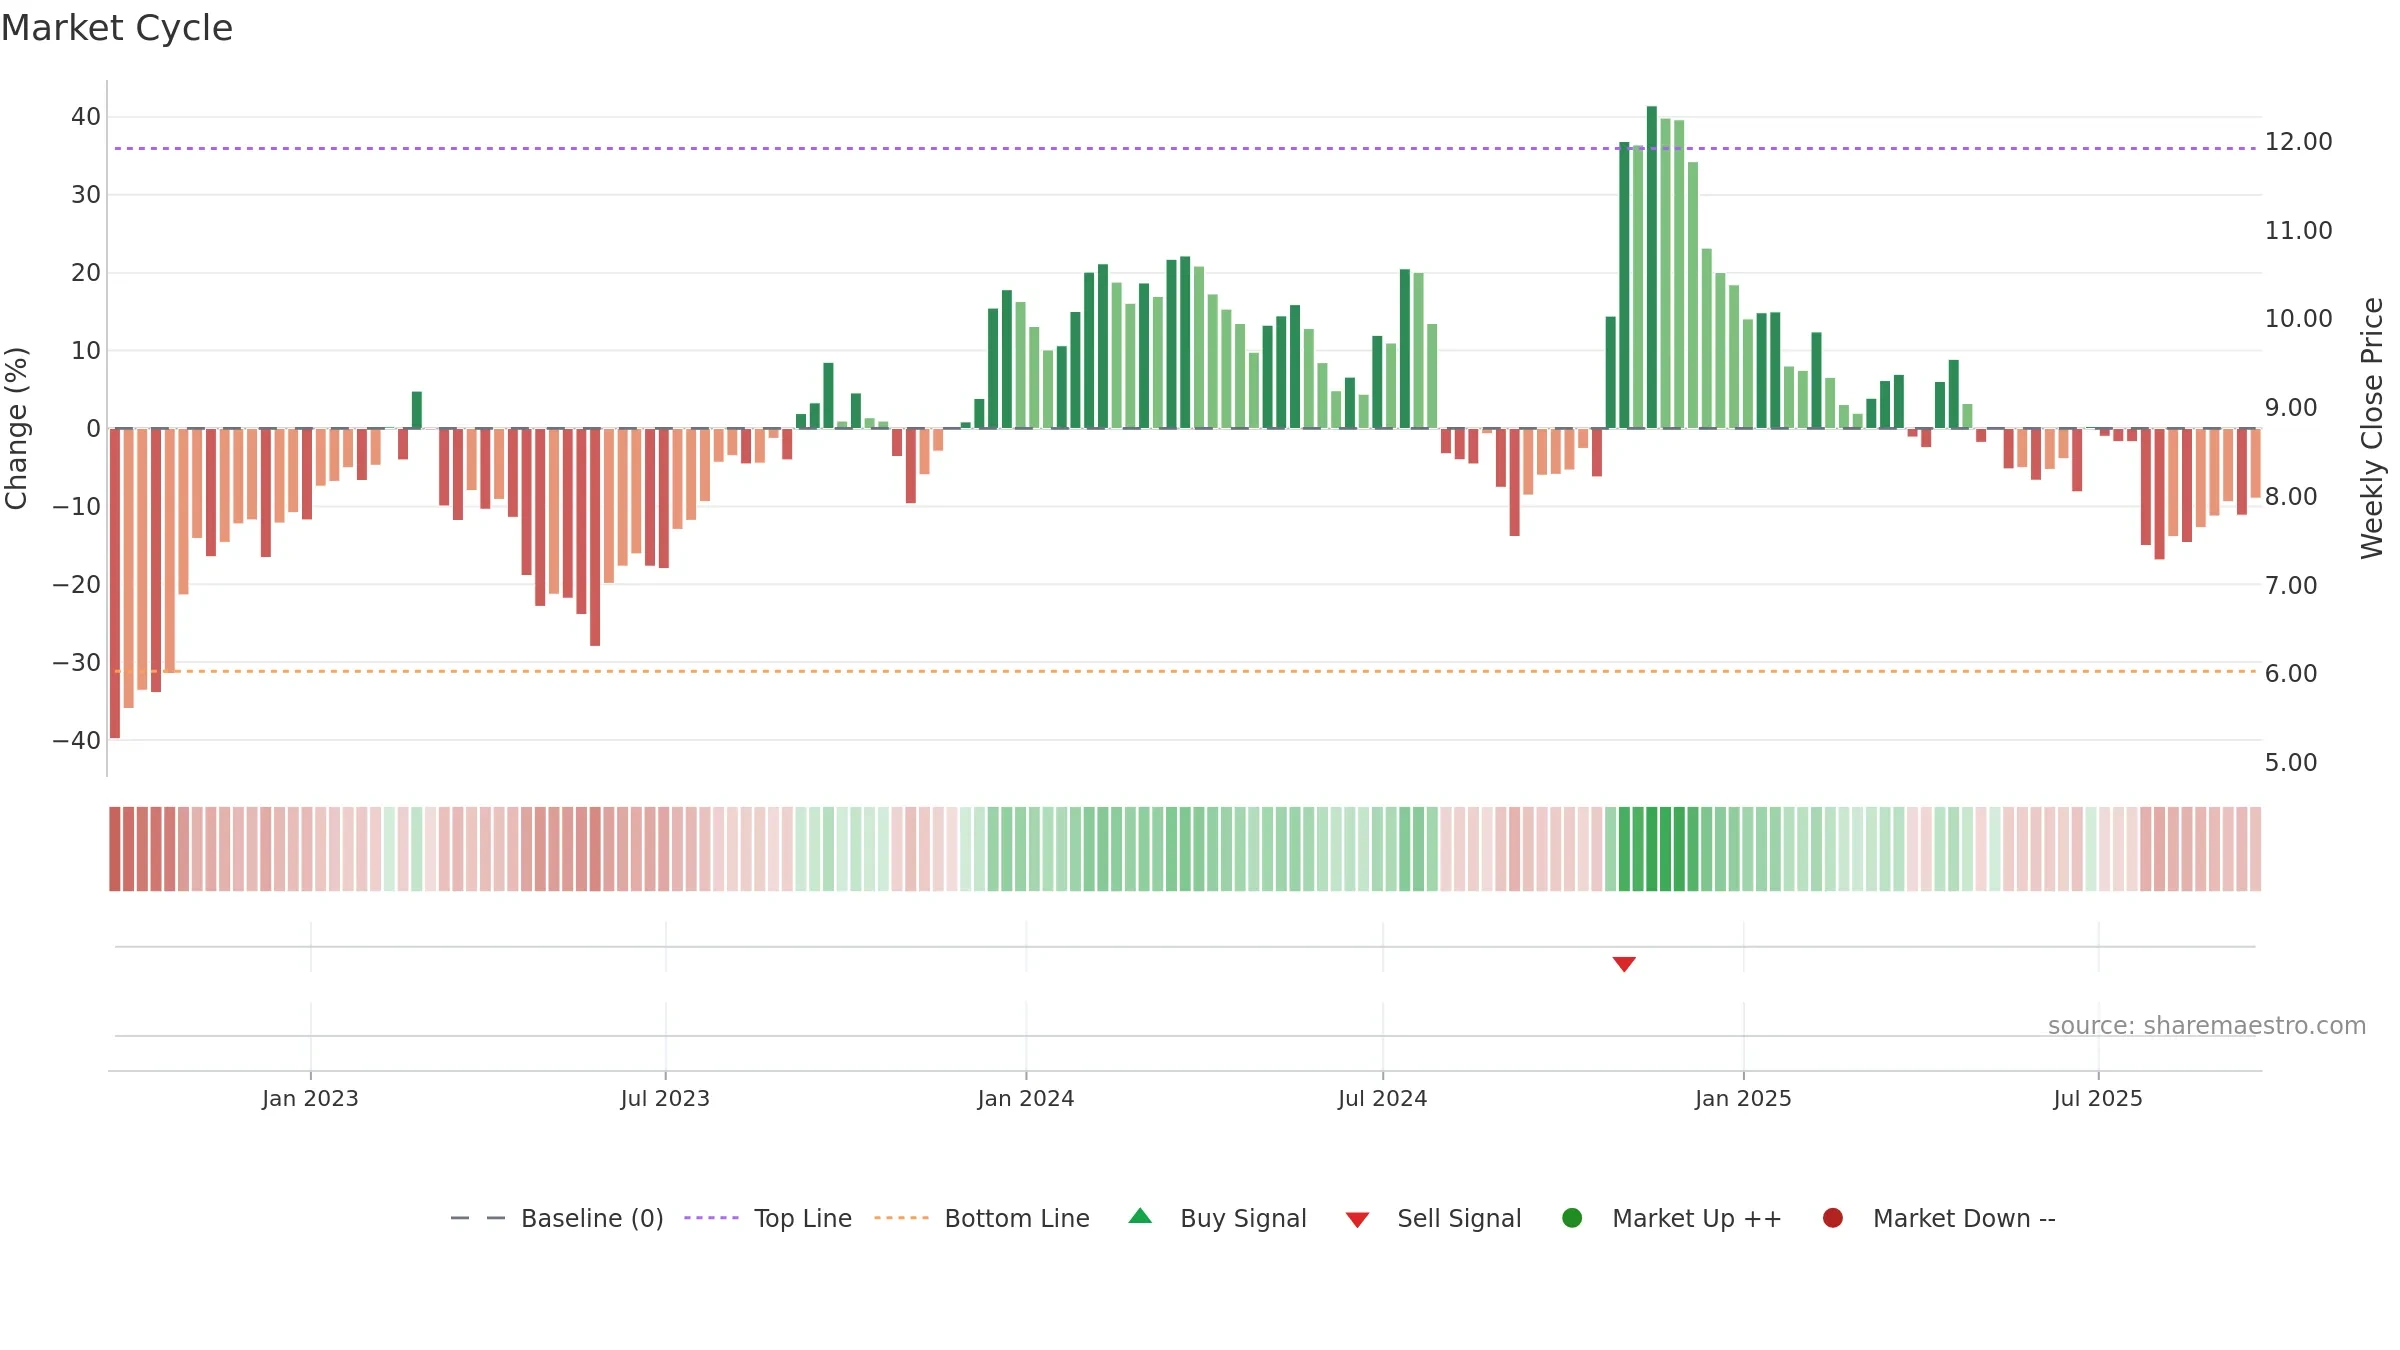Click the Market Cycle chart title
This screenshot has height=1350, width=2400.
117,28
